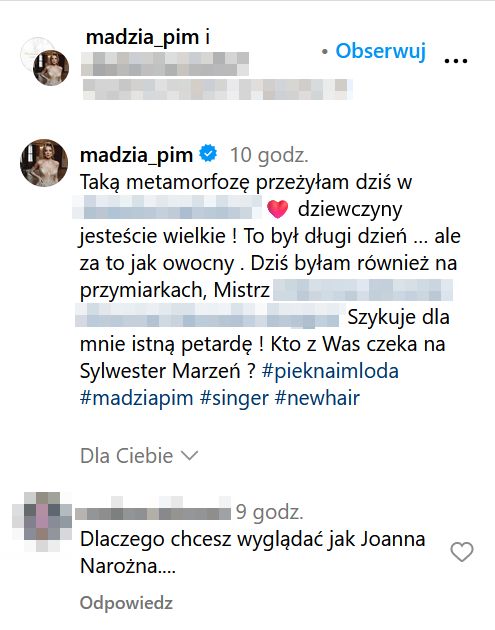Open madzia_pim username in the post header

click(x=142, y=38)
